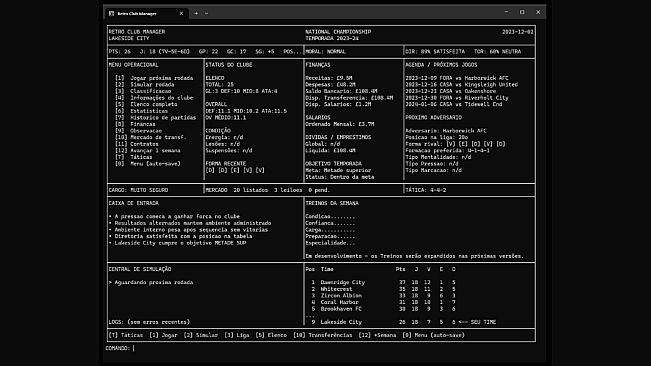
Task: Close the terminal window
Action: [538, 12]
